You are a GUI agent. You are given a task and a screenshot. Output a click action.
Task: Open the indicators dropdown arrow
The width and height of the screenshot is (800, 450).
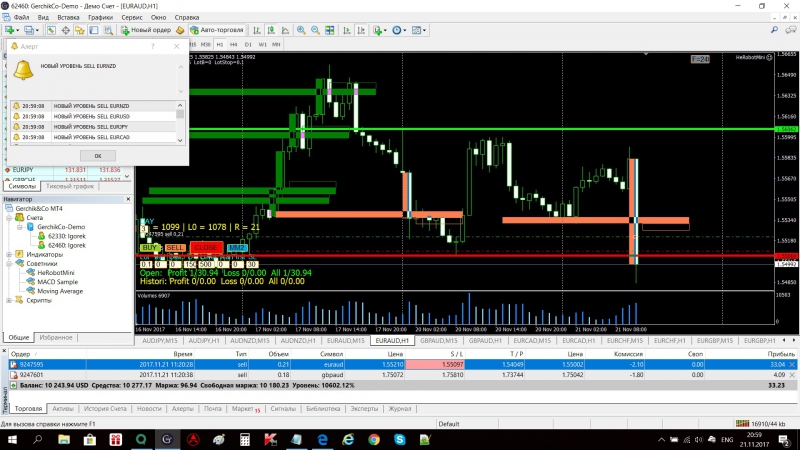coord(385,31)
